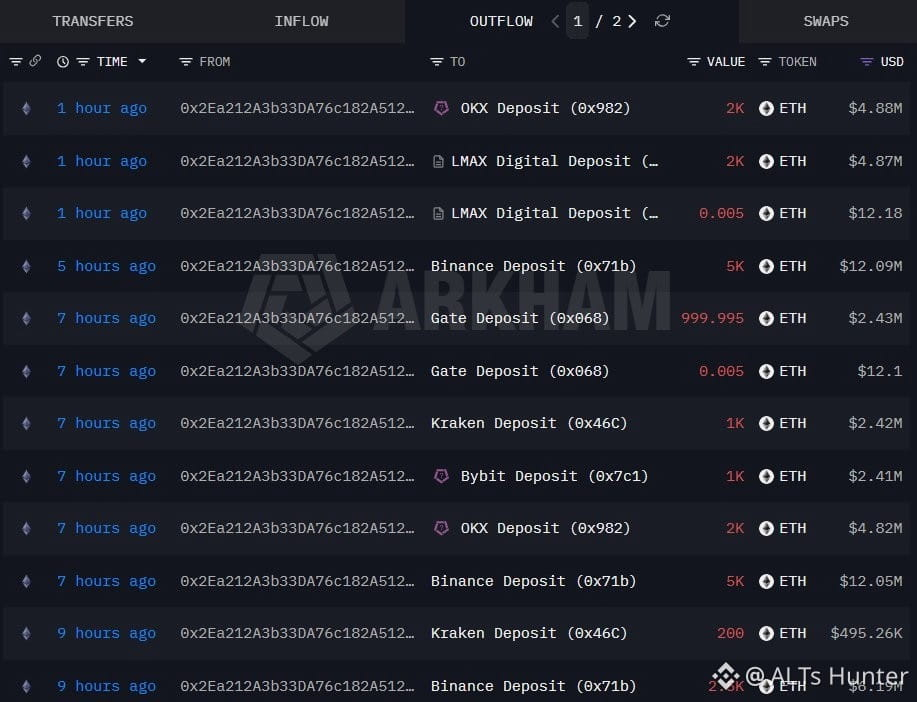Open Gate Deposit (0x068) in $12.1 row

tap(520, 371)
